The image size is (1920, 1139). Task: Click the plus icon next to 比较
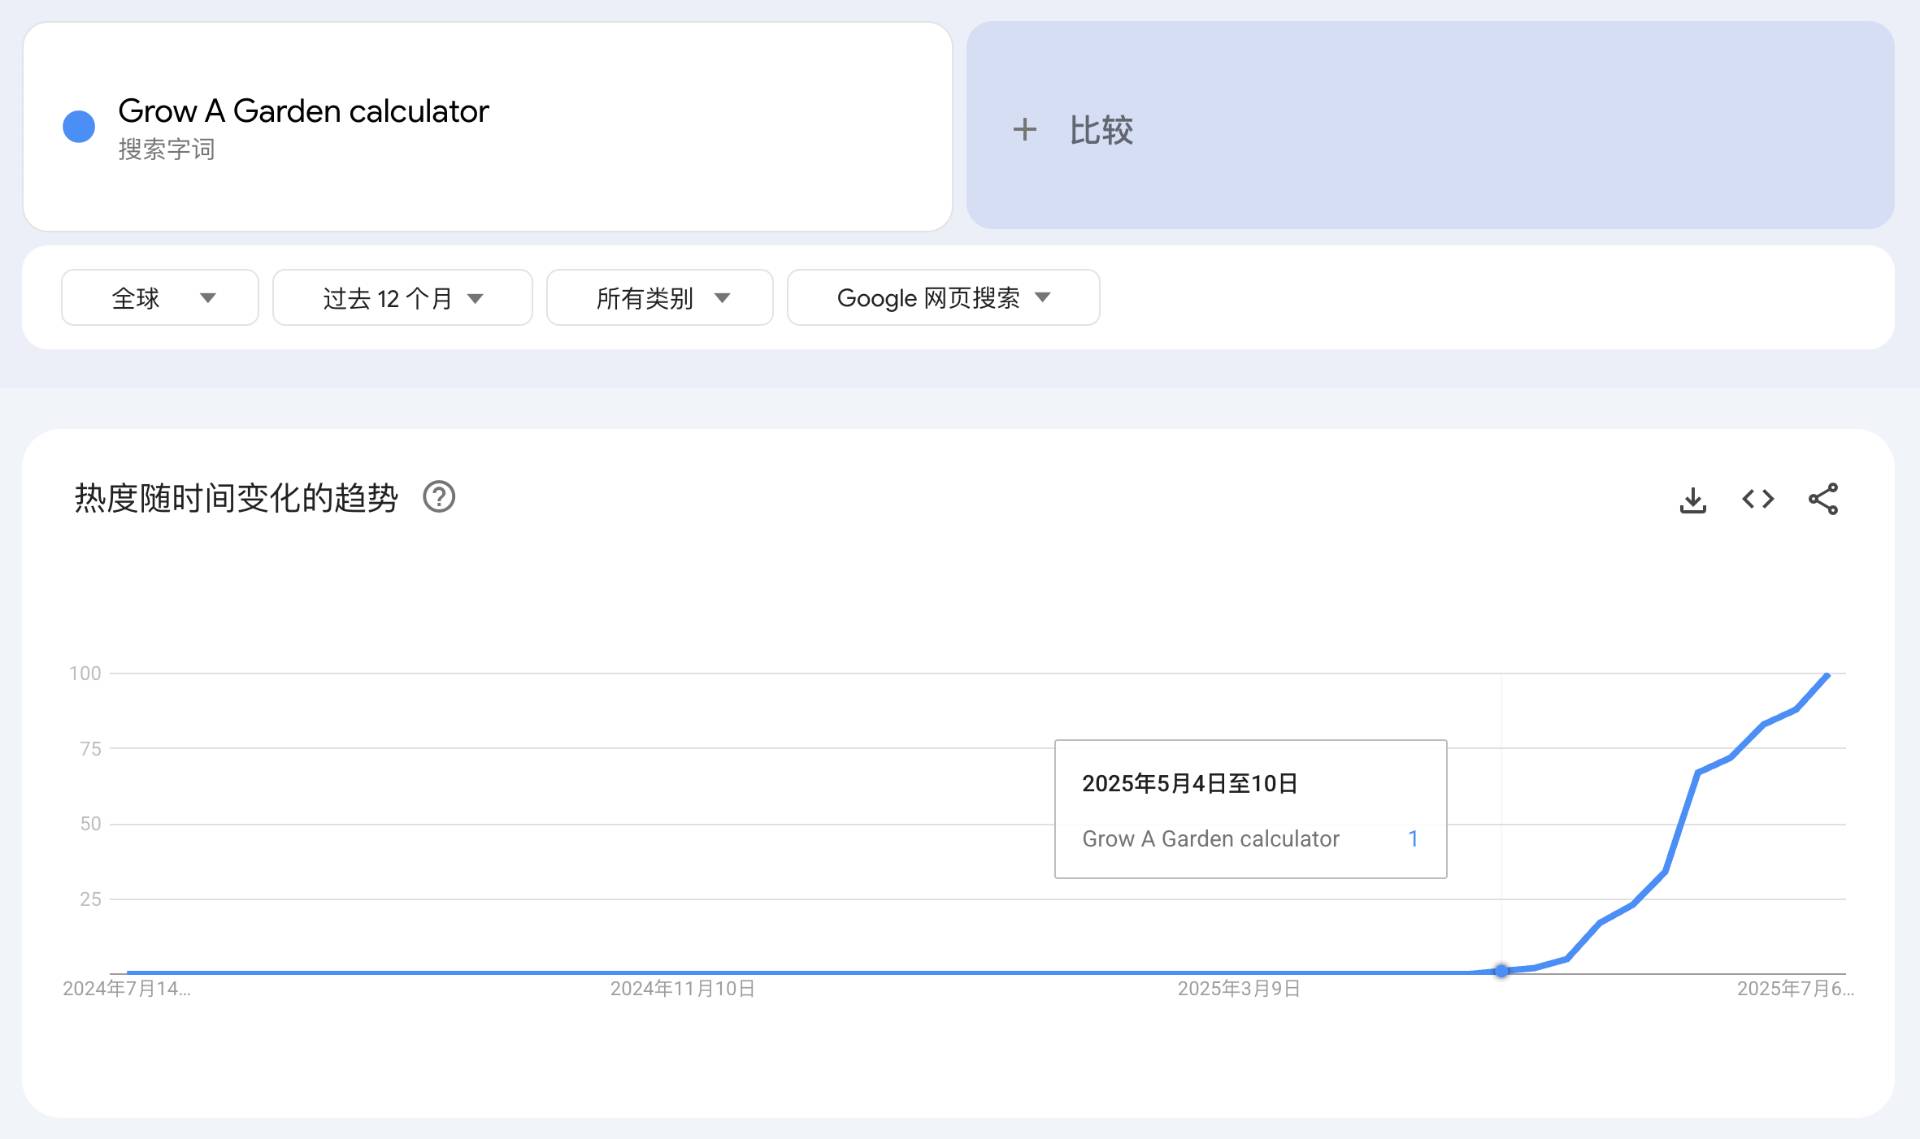coord(1024,129)
